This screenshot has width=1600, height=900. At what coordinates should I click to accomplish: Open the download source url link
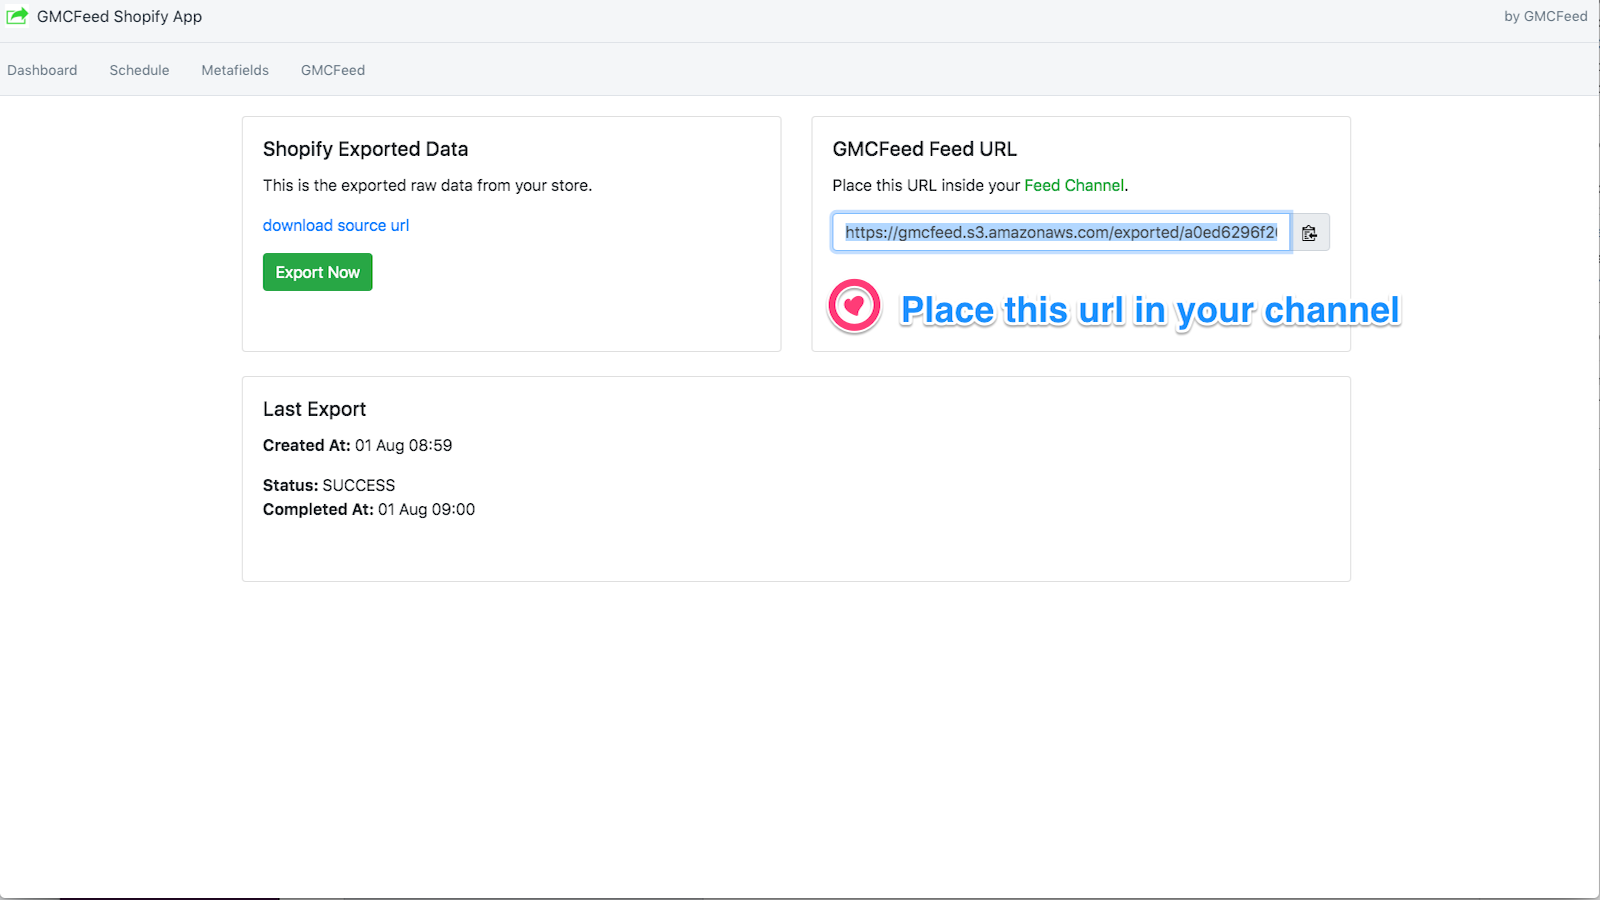coord(335,225)
